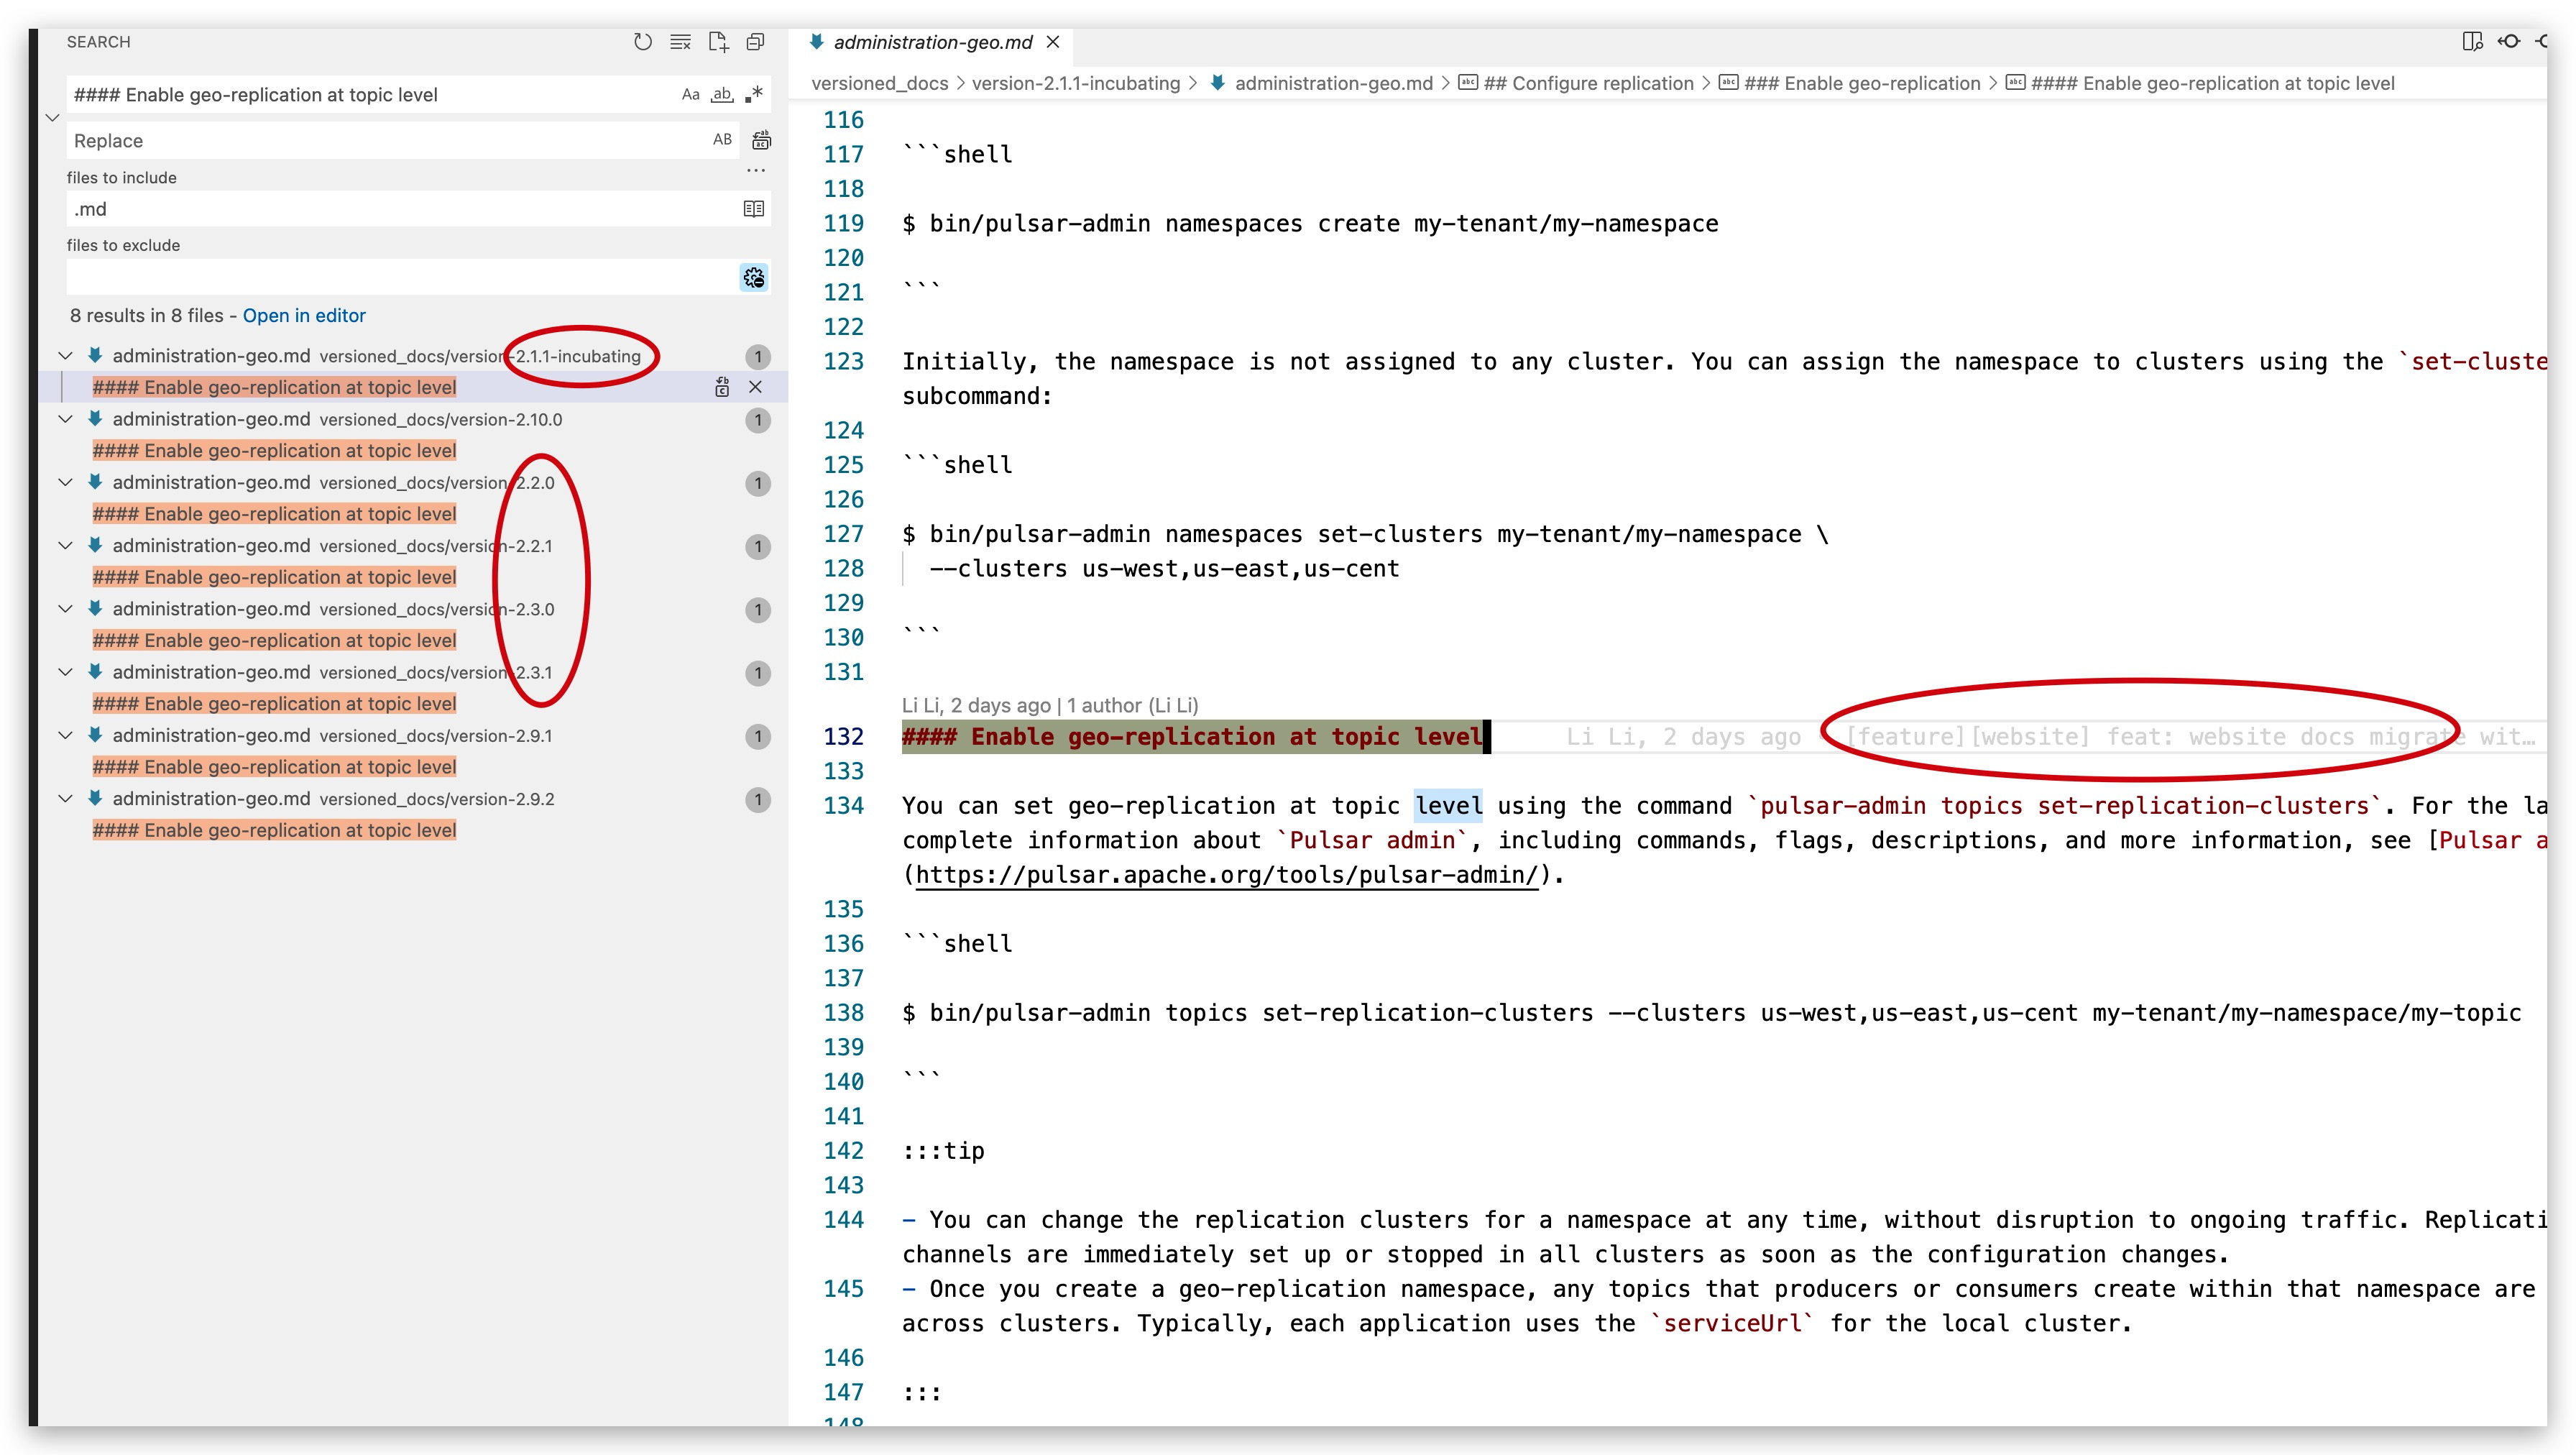Click the 'Open in editor' link
Screen dimensions: 2576x1455
(x=304, y=315)
